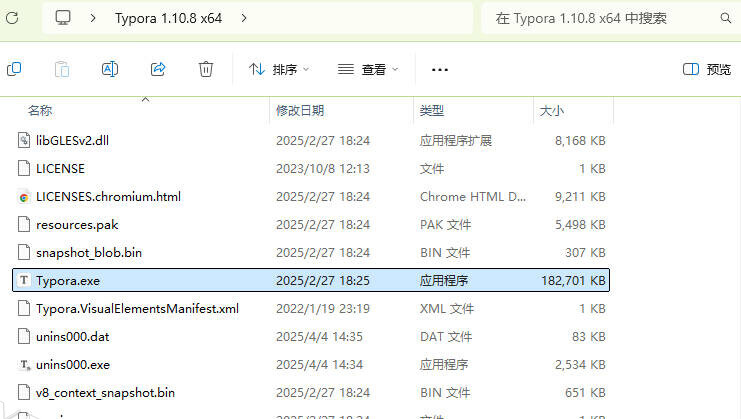The image size is (741, 419).
Task: Open the 排序 sort dropdown
Action: (279, 69)
